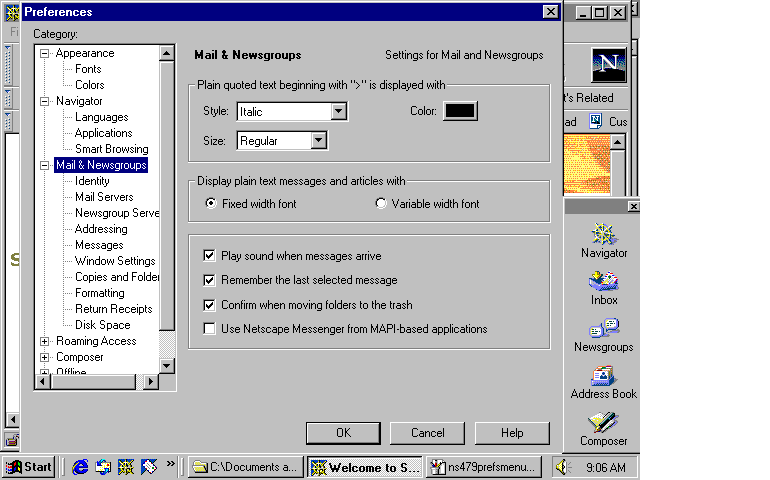
Task: Select Copies and Folders in category tree
Action: (x=117, y=277)
